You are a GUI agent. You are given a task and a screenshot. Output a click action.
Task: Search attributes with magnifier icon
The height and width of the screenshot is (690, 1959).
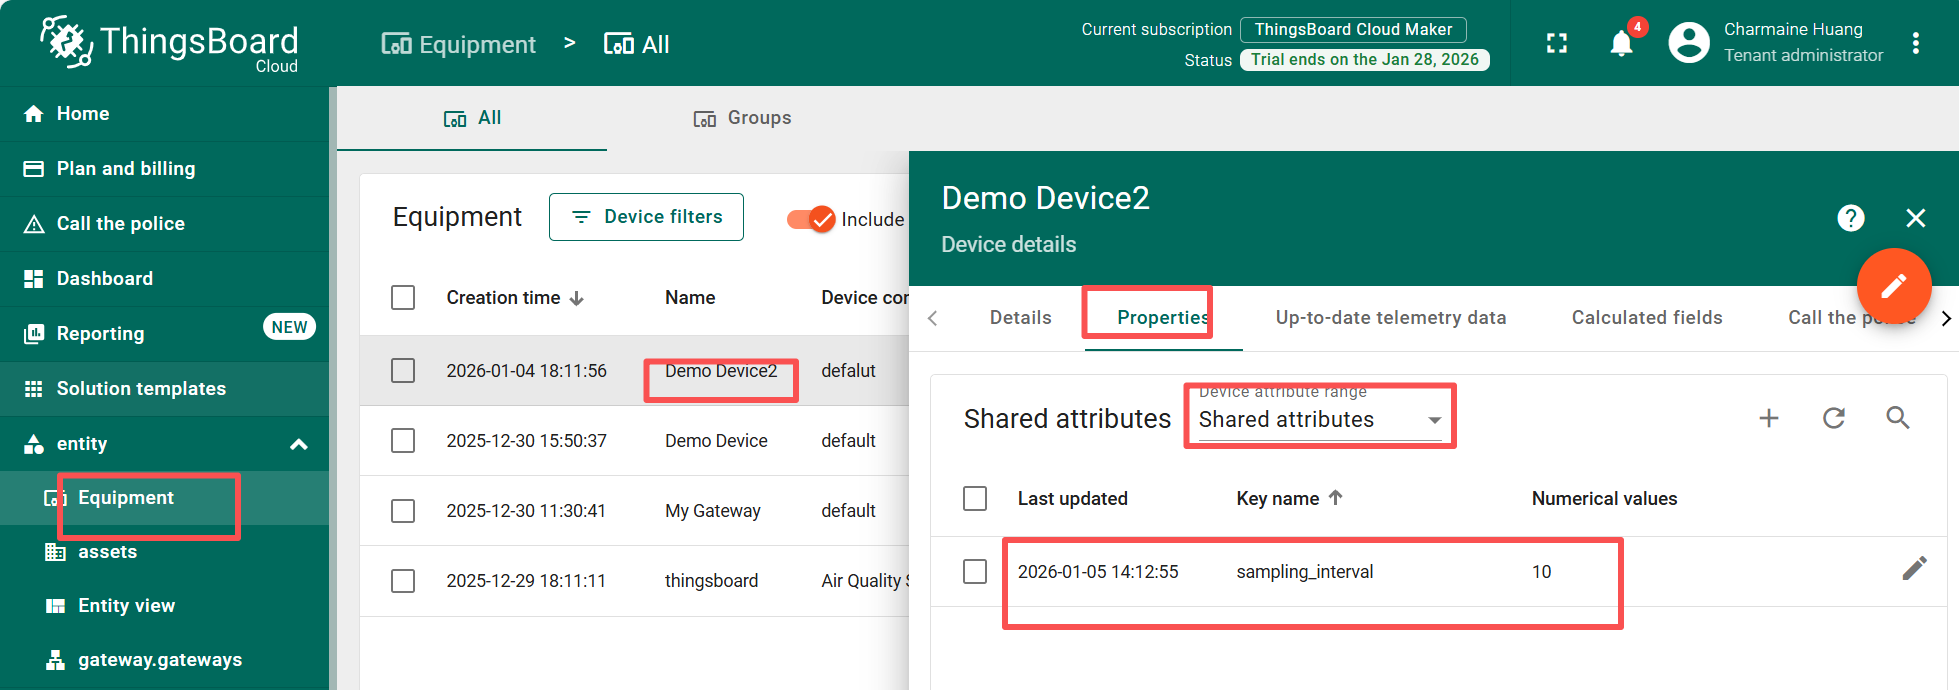pos(1897,418)
